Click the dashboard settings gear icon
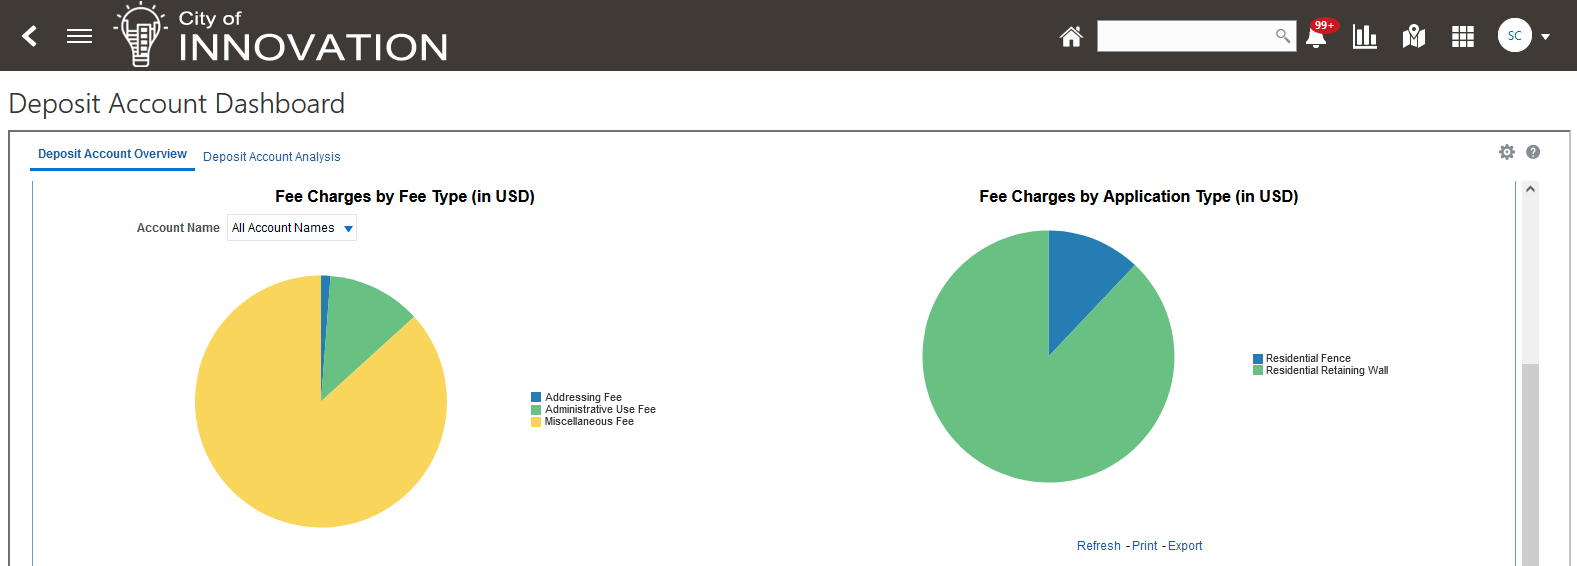The width and height of the screenshot is (1577, 566). [x=1507, y=152]
